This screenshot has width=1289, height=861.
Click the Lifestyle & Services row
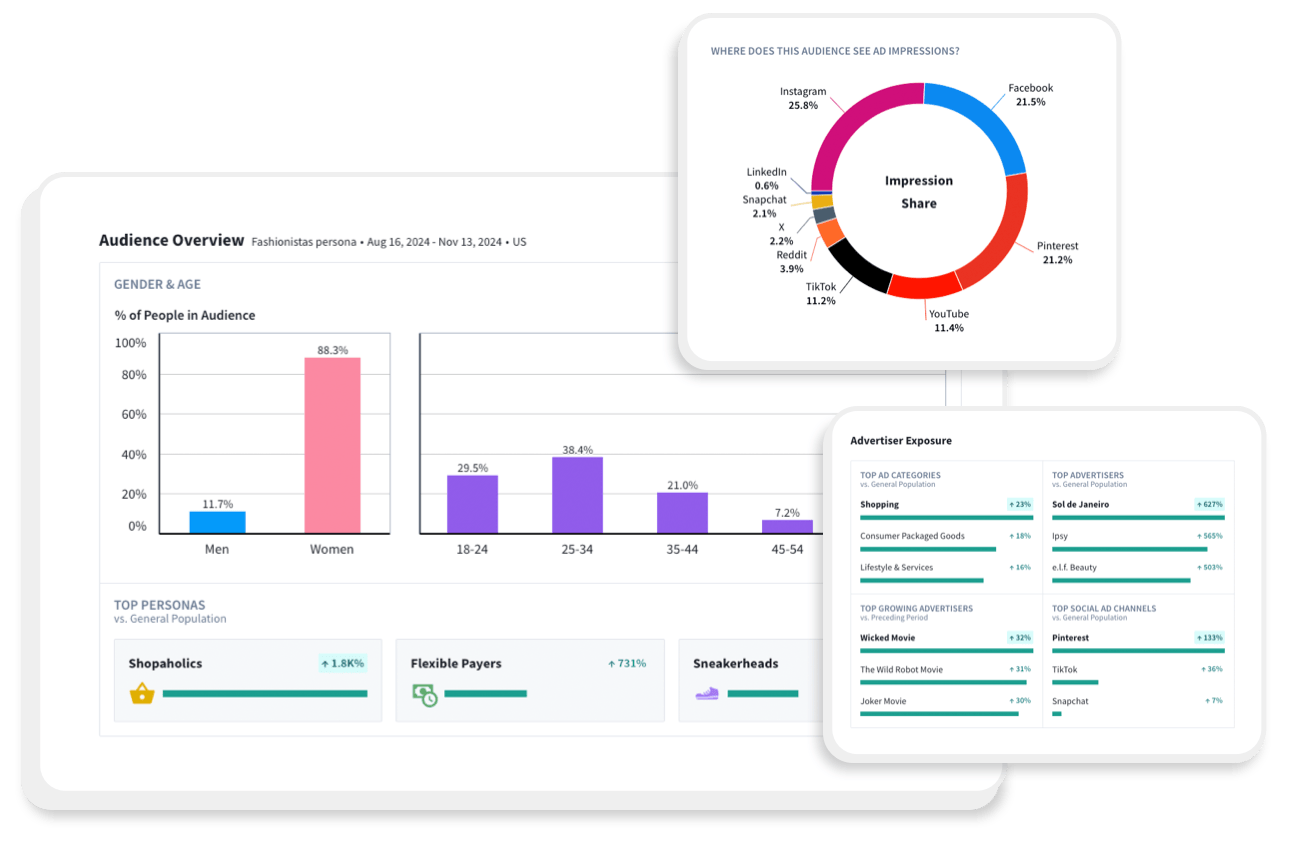pyautogui.click(x=946, y=573)
